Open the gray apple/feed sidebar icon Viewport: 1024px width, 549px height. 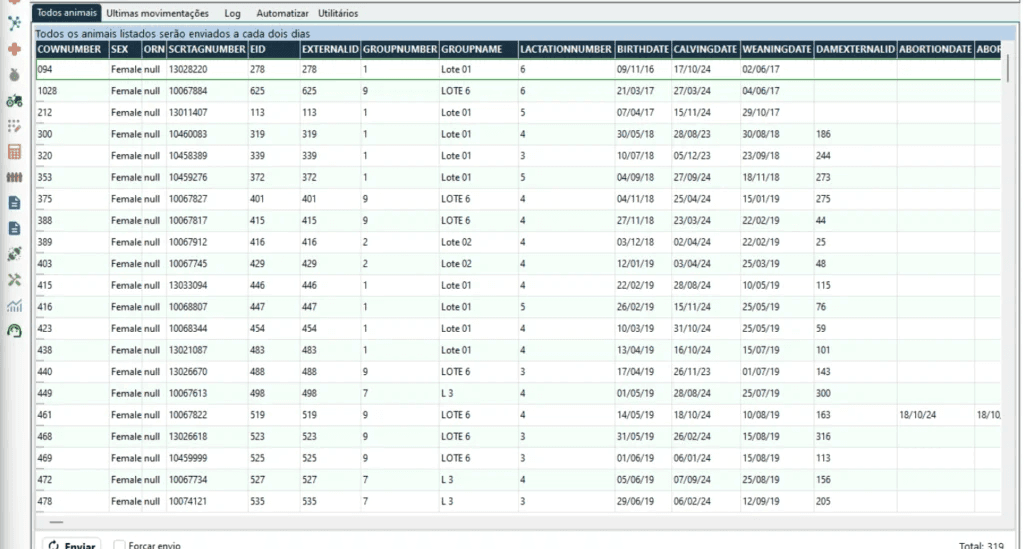(14, 75)
